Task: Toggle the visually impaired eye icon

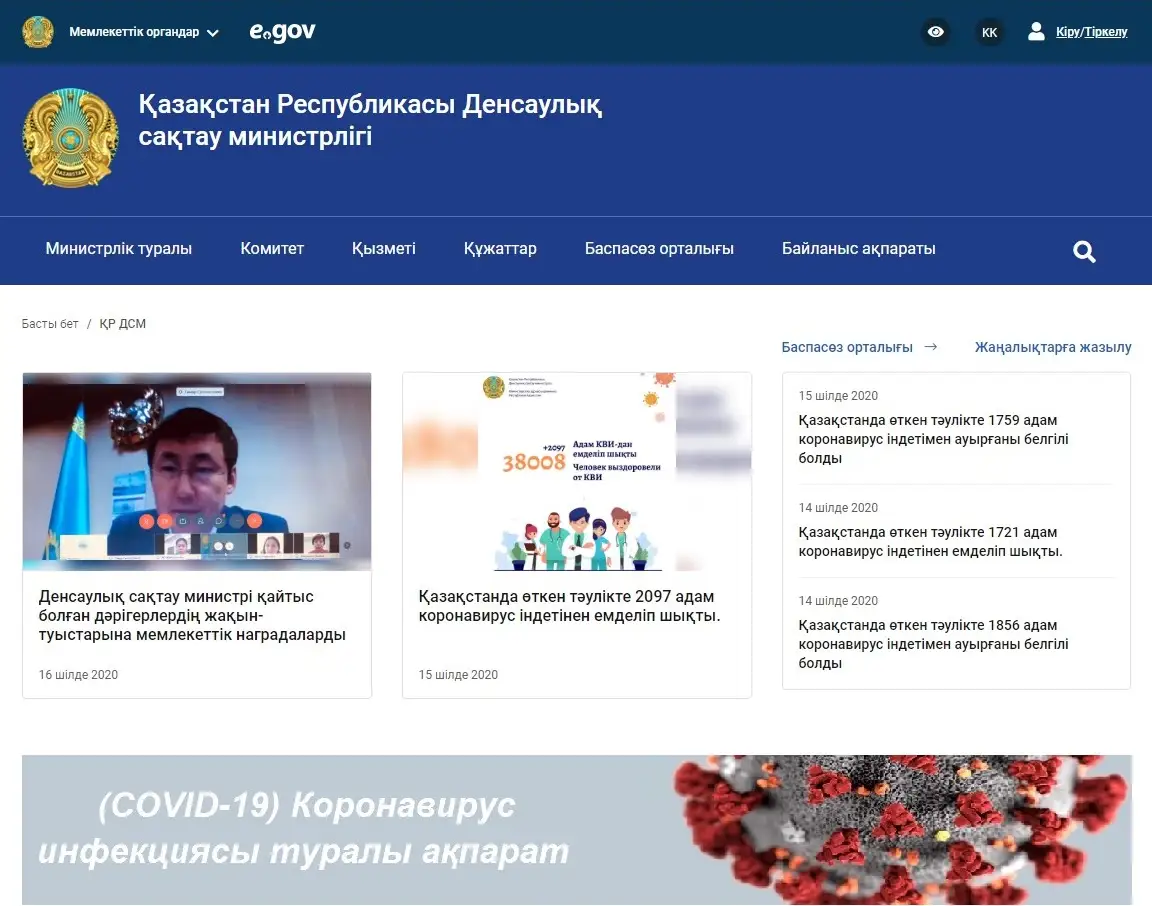Action: click(x=935, y=32)
